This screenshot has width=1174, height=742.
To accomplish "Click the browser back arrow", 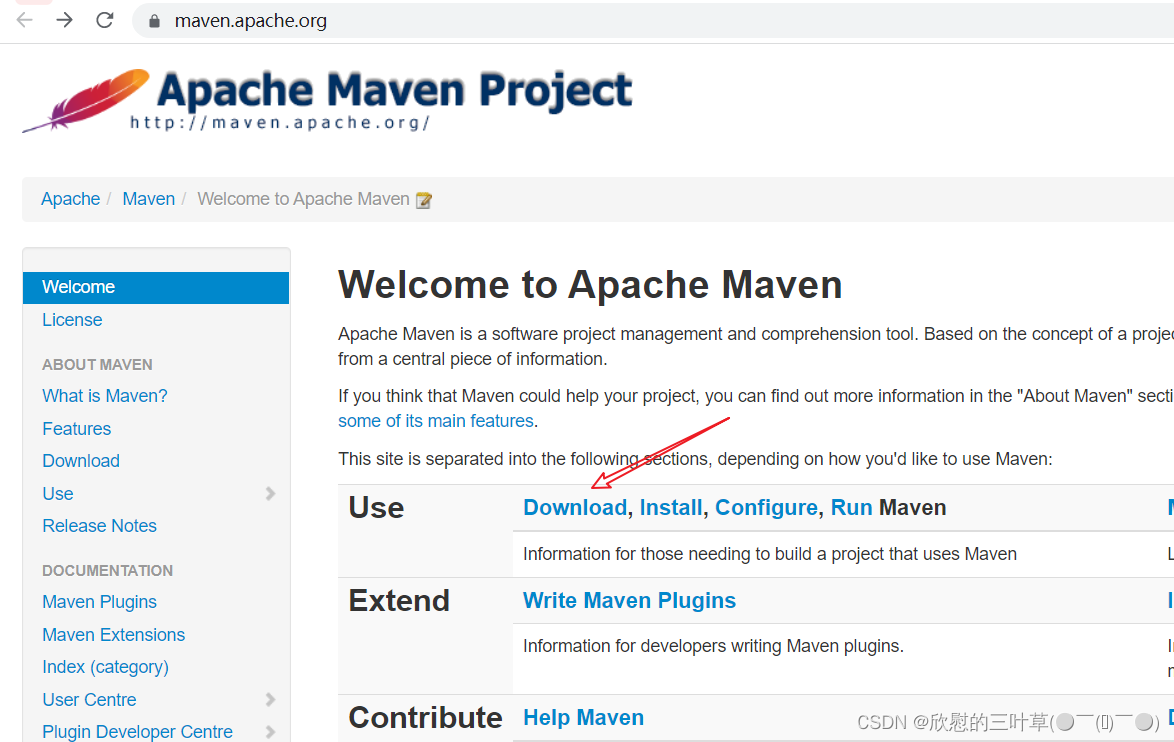I will click(x=25, y=20).
